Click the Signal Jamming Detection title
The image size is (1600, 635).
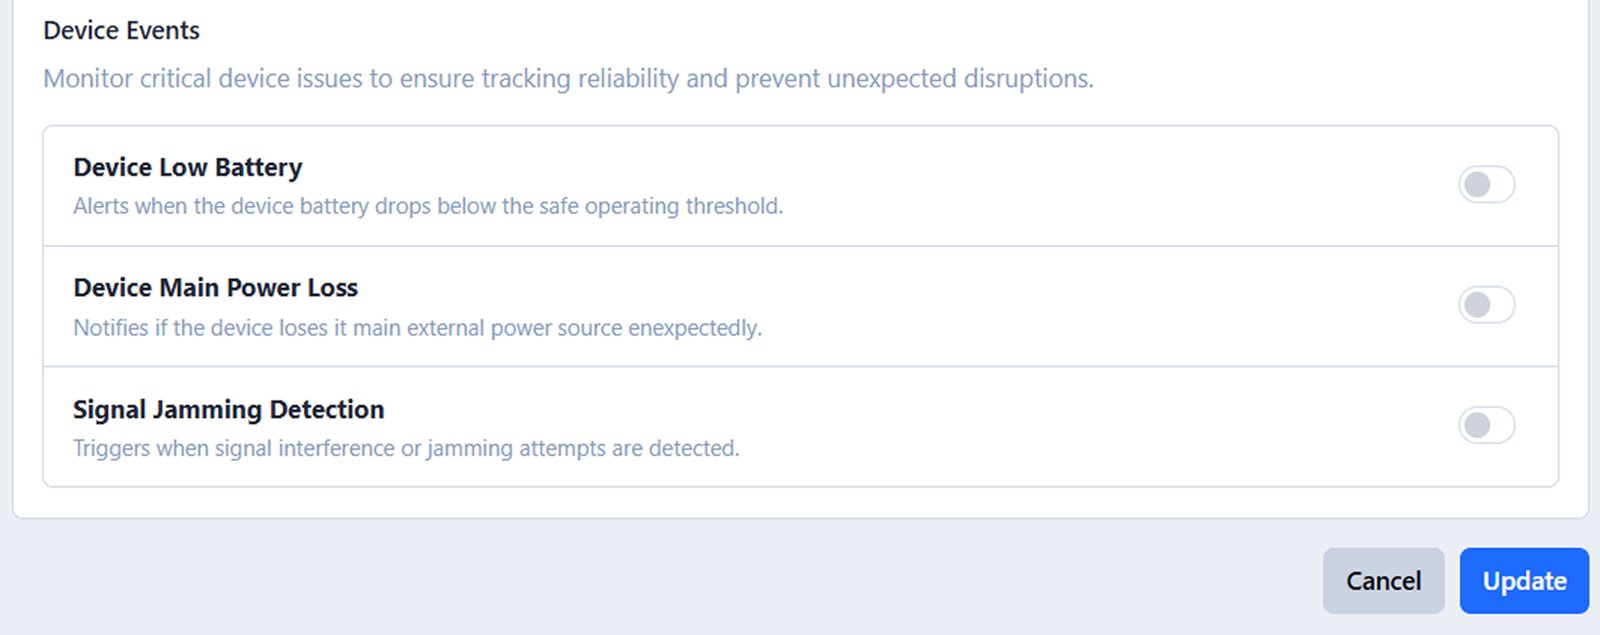(229, 410)
